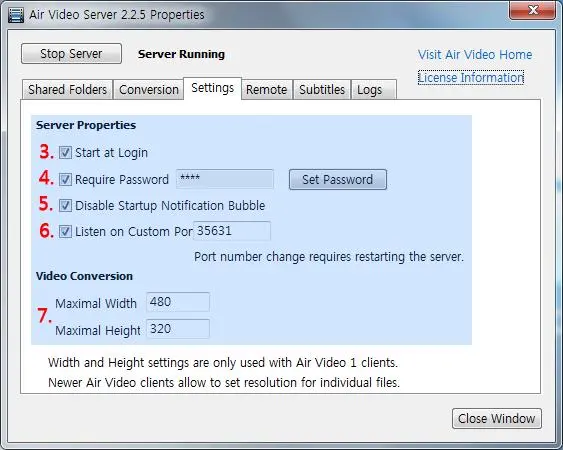
Task: Click the custom port number field
Action: pyautogui.click(x=232, y=231)
